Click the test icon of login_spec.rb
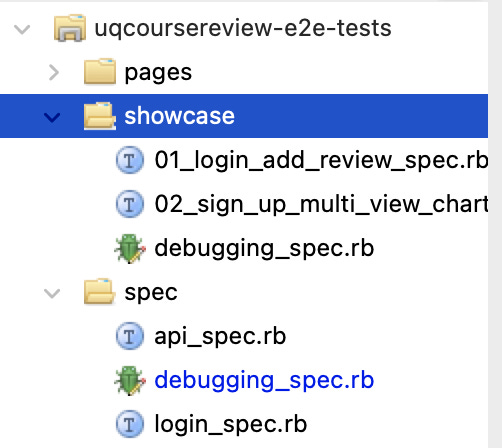Screen dimensions: 502x448 [x=130, y=424]
